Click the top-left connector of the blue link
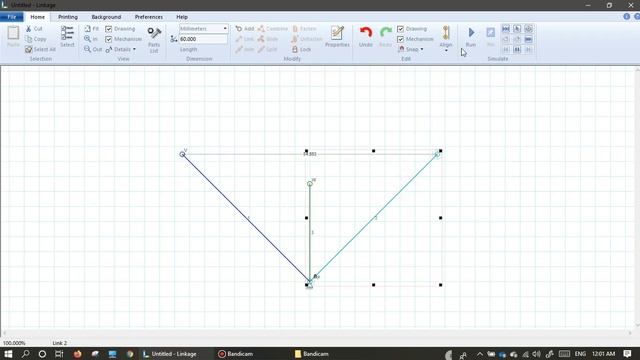The image size is (640, 360). (182, 154)
